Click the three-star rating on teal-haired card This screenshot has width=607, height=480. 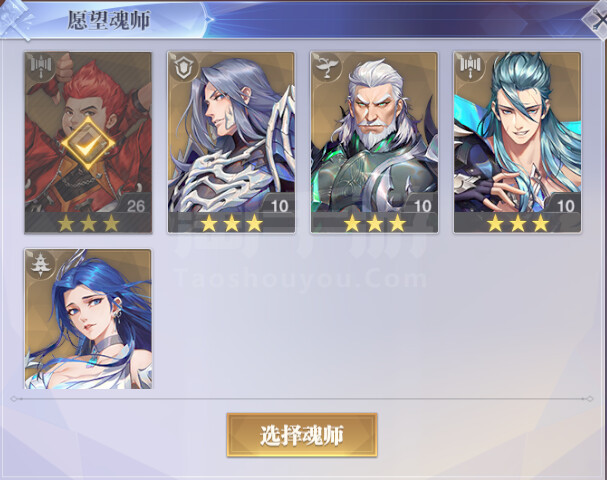(518, 223)
